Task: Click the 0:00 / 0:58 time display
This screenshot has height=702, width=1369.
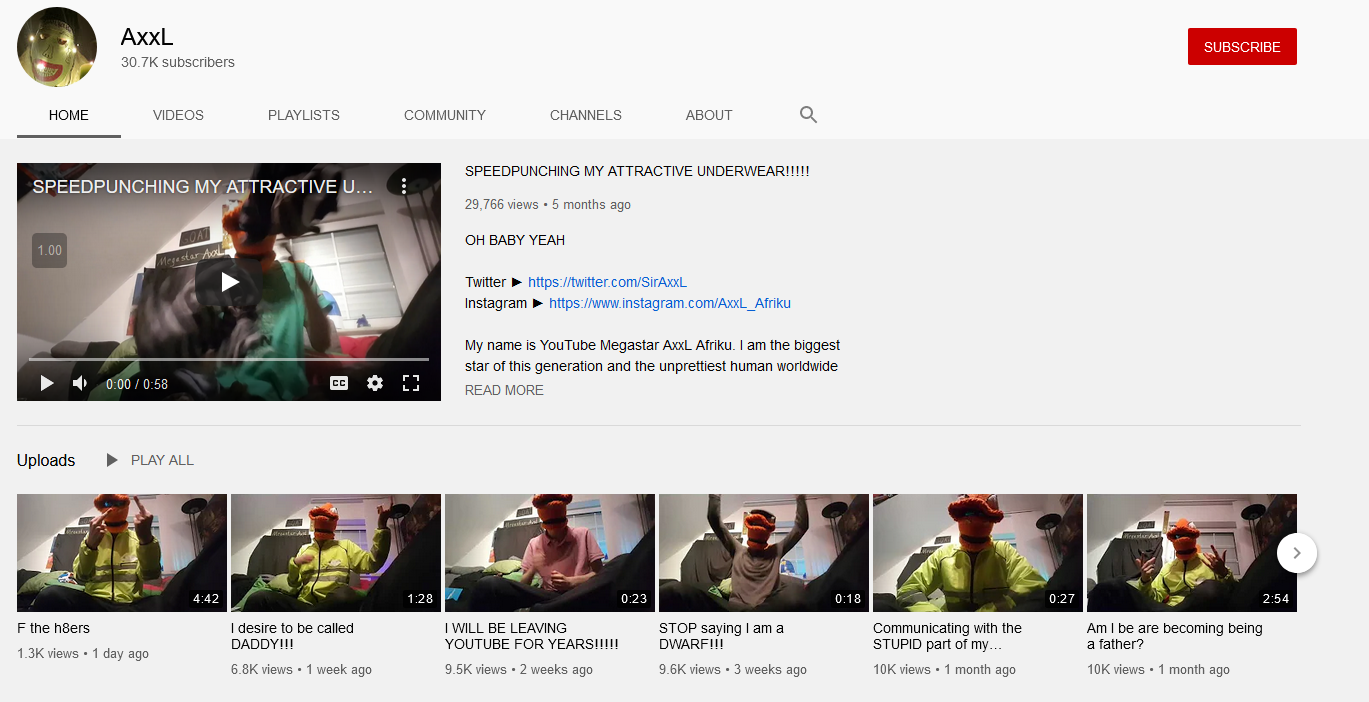Action: 137,384
